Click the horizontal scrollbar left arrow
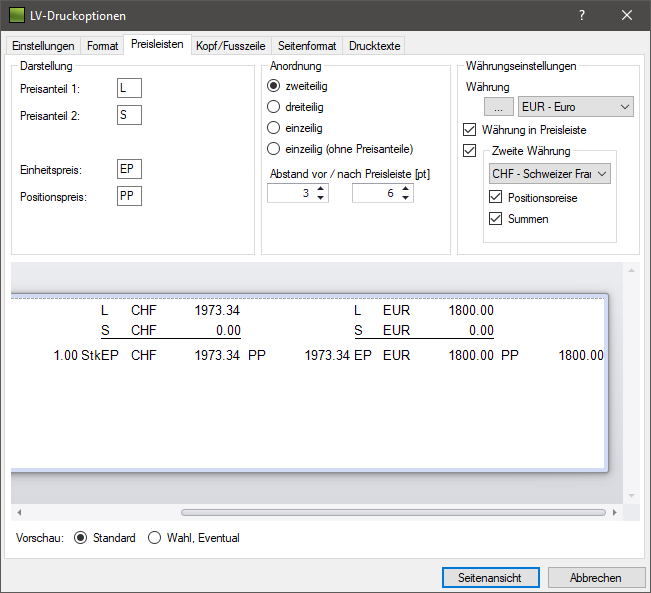This screenshot has width=651, height=593. 19,512
